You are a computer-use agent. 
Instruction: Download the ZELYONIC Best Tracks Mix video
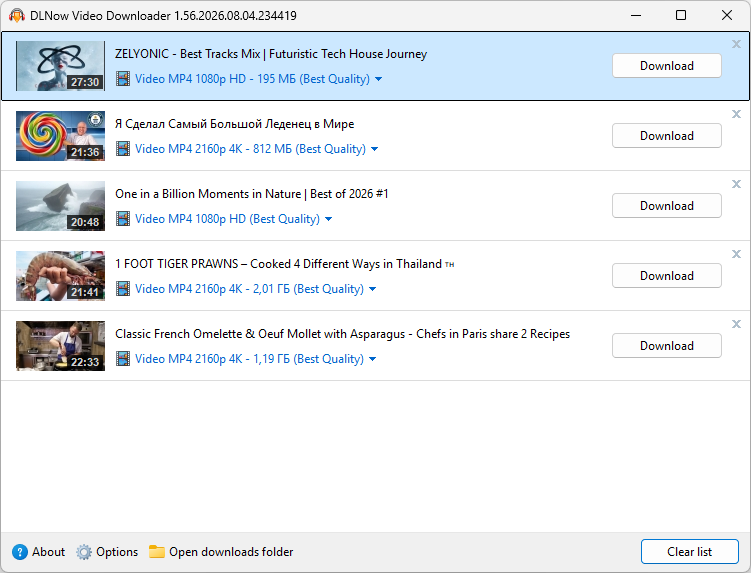[x=667, y=66]
